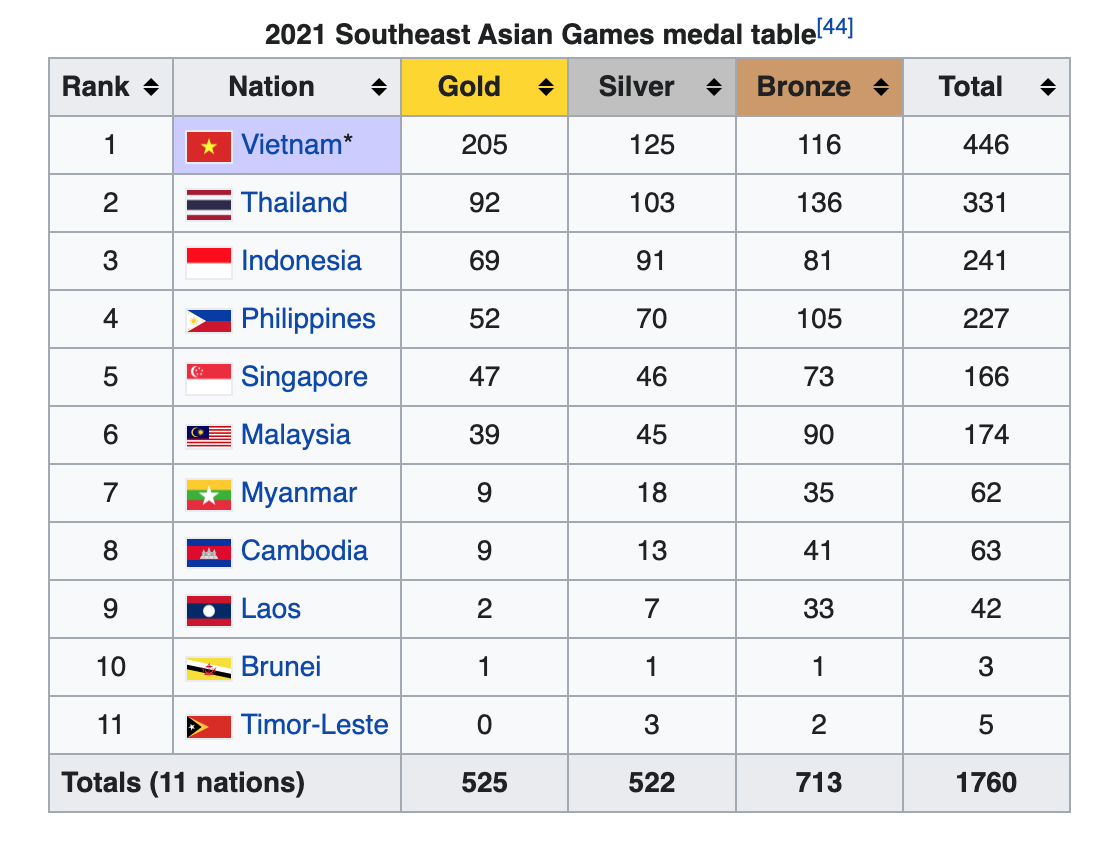Open the Vietnam nation link
Screen dimensions: 1116x852
[x=291, y=144]
